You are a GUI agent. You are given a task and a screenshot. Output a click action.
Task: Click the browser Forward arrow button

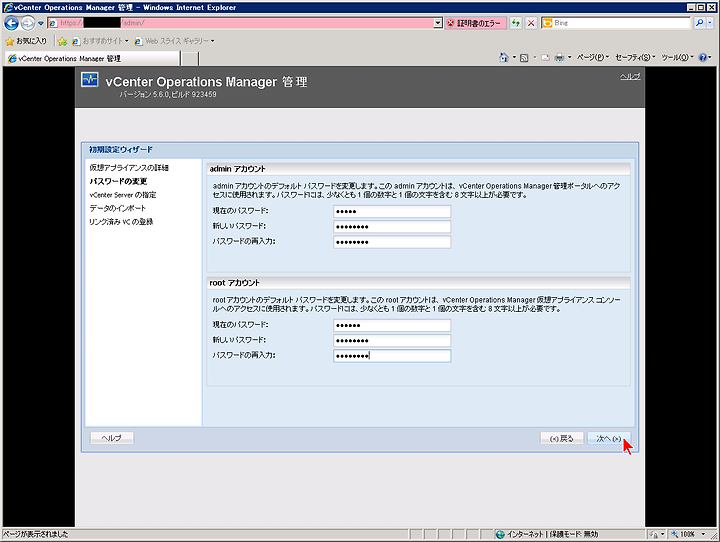pyautogui.click(x=28, y=23)
